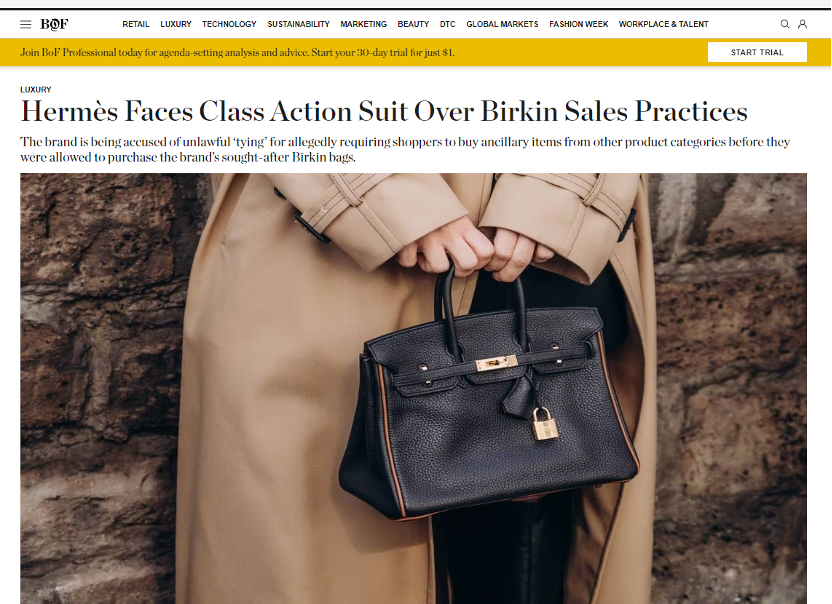This screenshot has width=832, height=604.
Task: Open the Birkin bag article image
Action: click(413, 388)
